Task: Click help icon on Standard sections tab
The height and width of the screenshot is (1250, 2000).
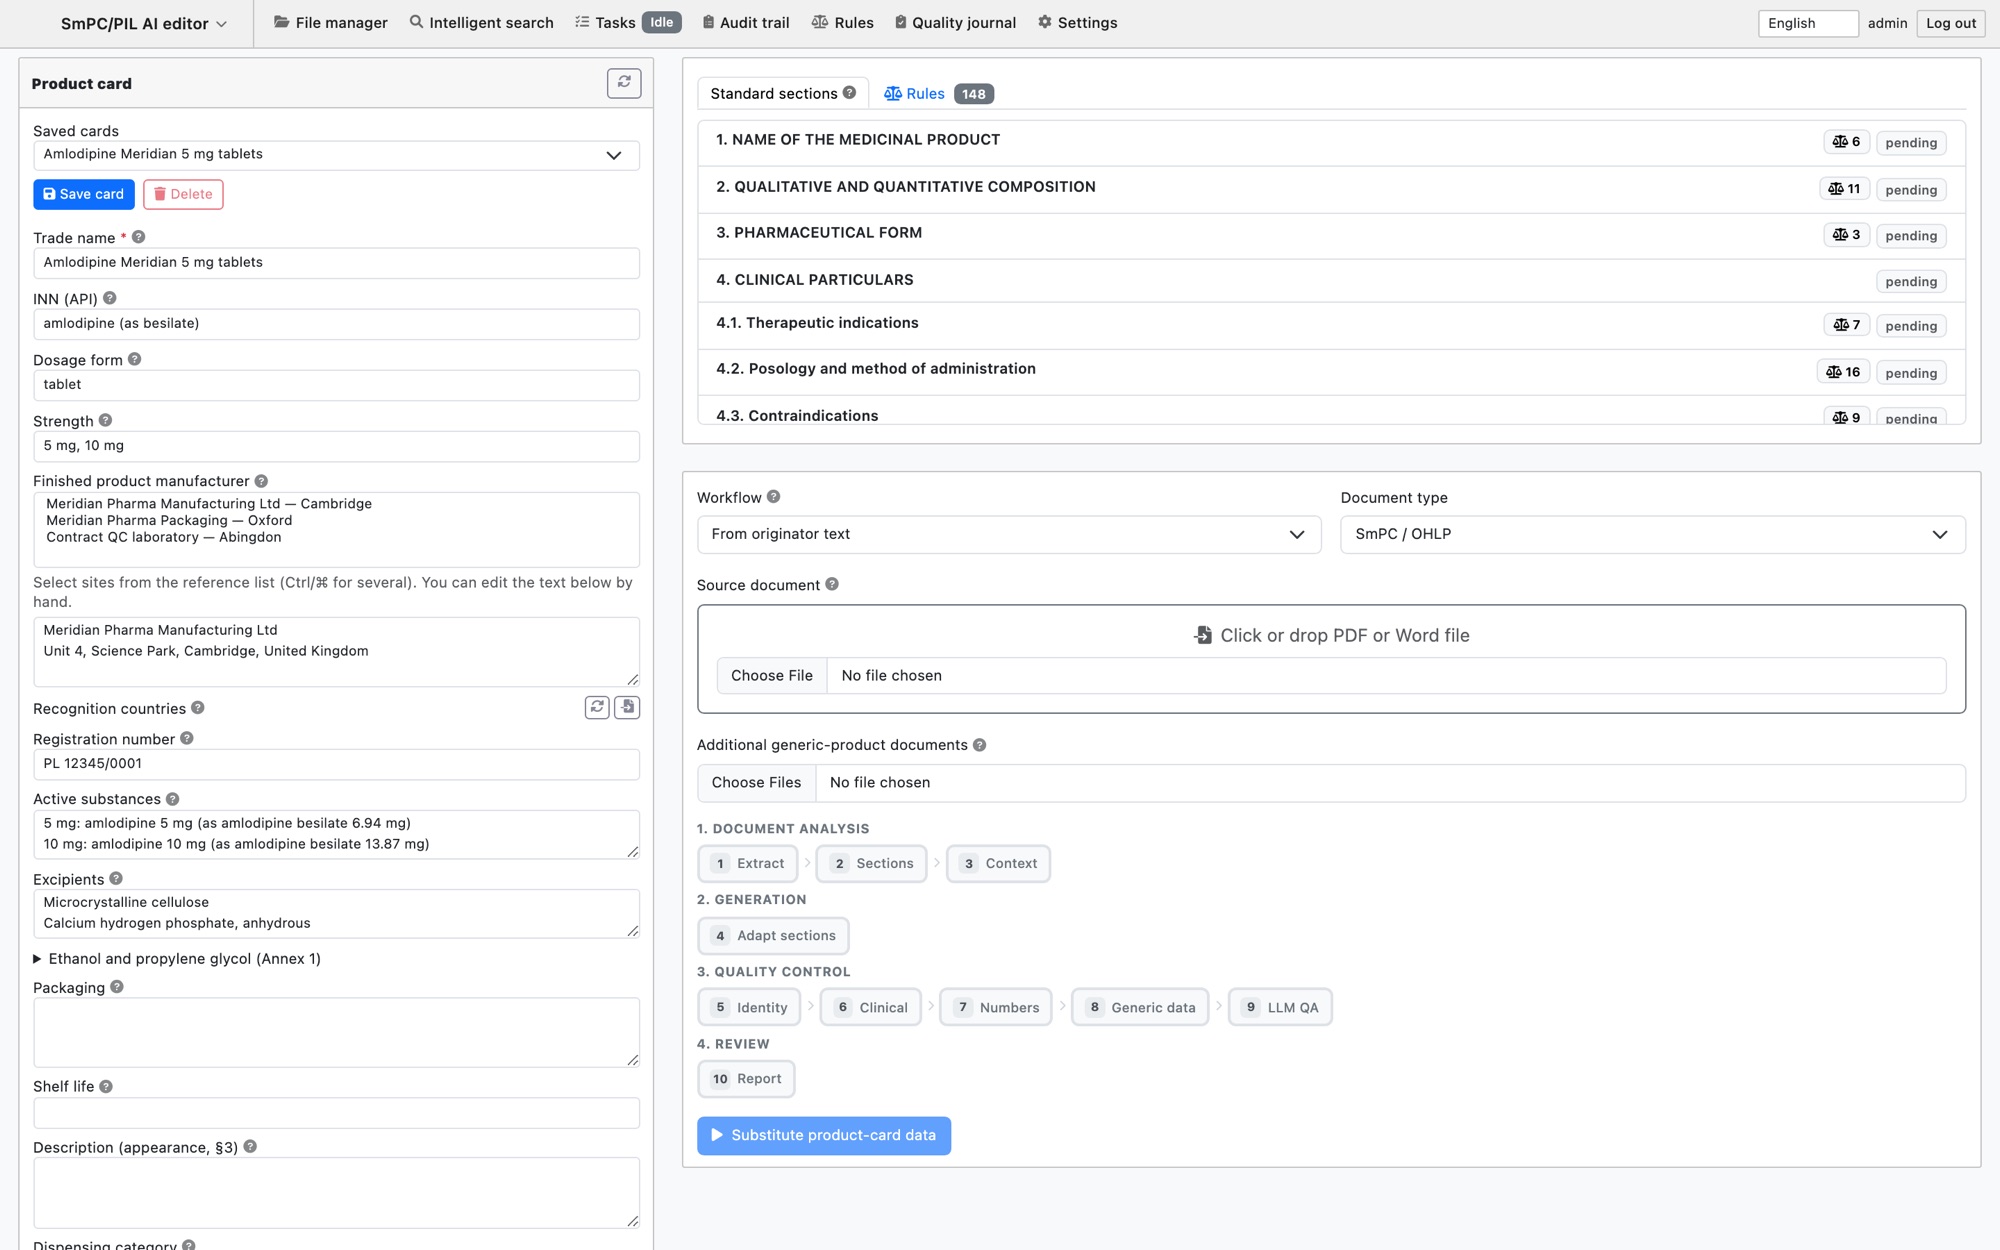Action: pyautogui.click(x=850, y=92)
